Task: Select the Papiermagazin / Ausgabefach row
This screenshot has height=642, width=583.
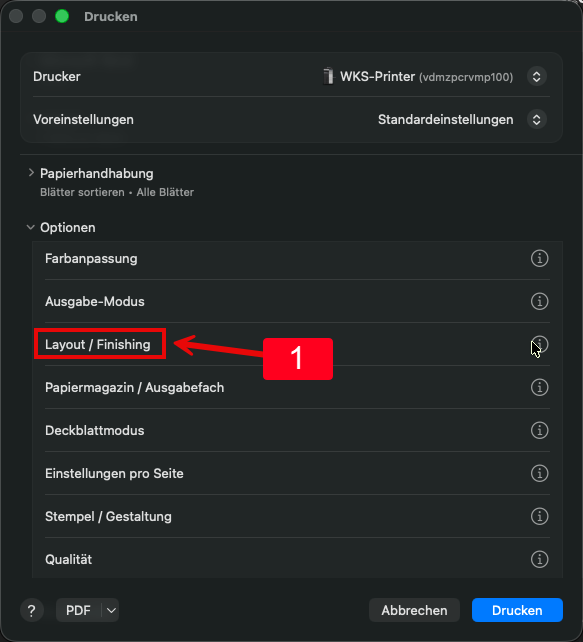Action: pyautogui.click(x=297, y=387)
